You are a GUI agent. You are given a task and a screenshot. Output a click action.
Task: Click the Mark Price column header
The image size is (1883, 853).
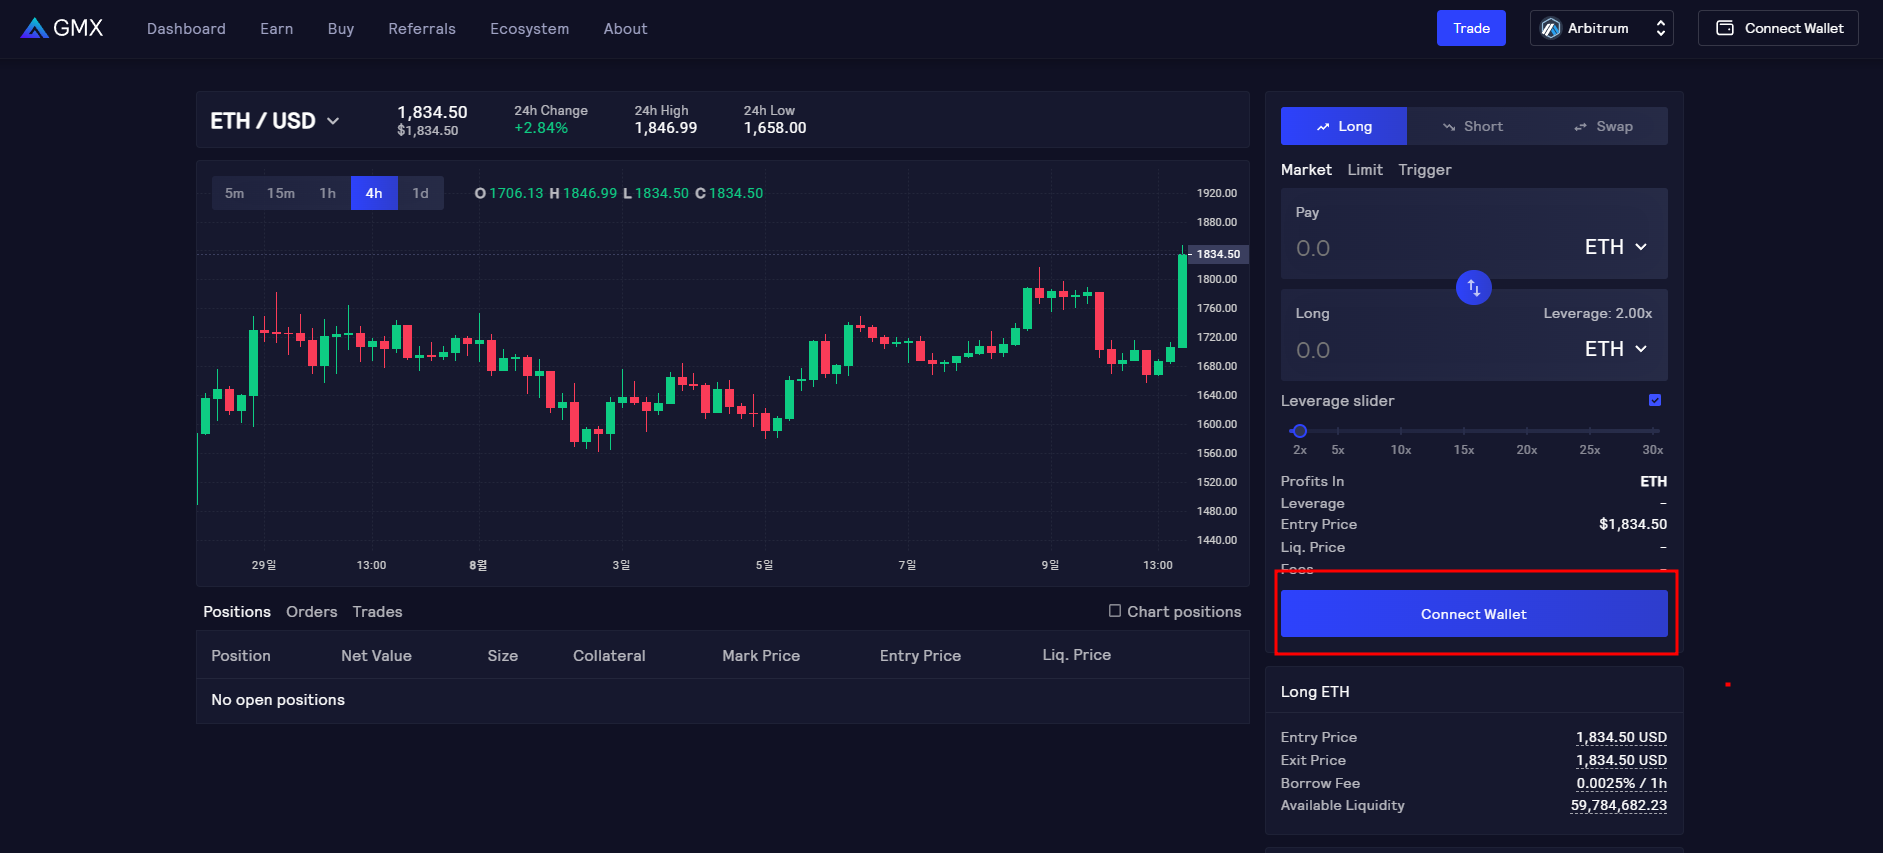click(761, 656)
